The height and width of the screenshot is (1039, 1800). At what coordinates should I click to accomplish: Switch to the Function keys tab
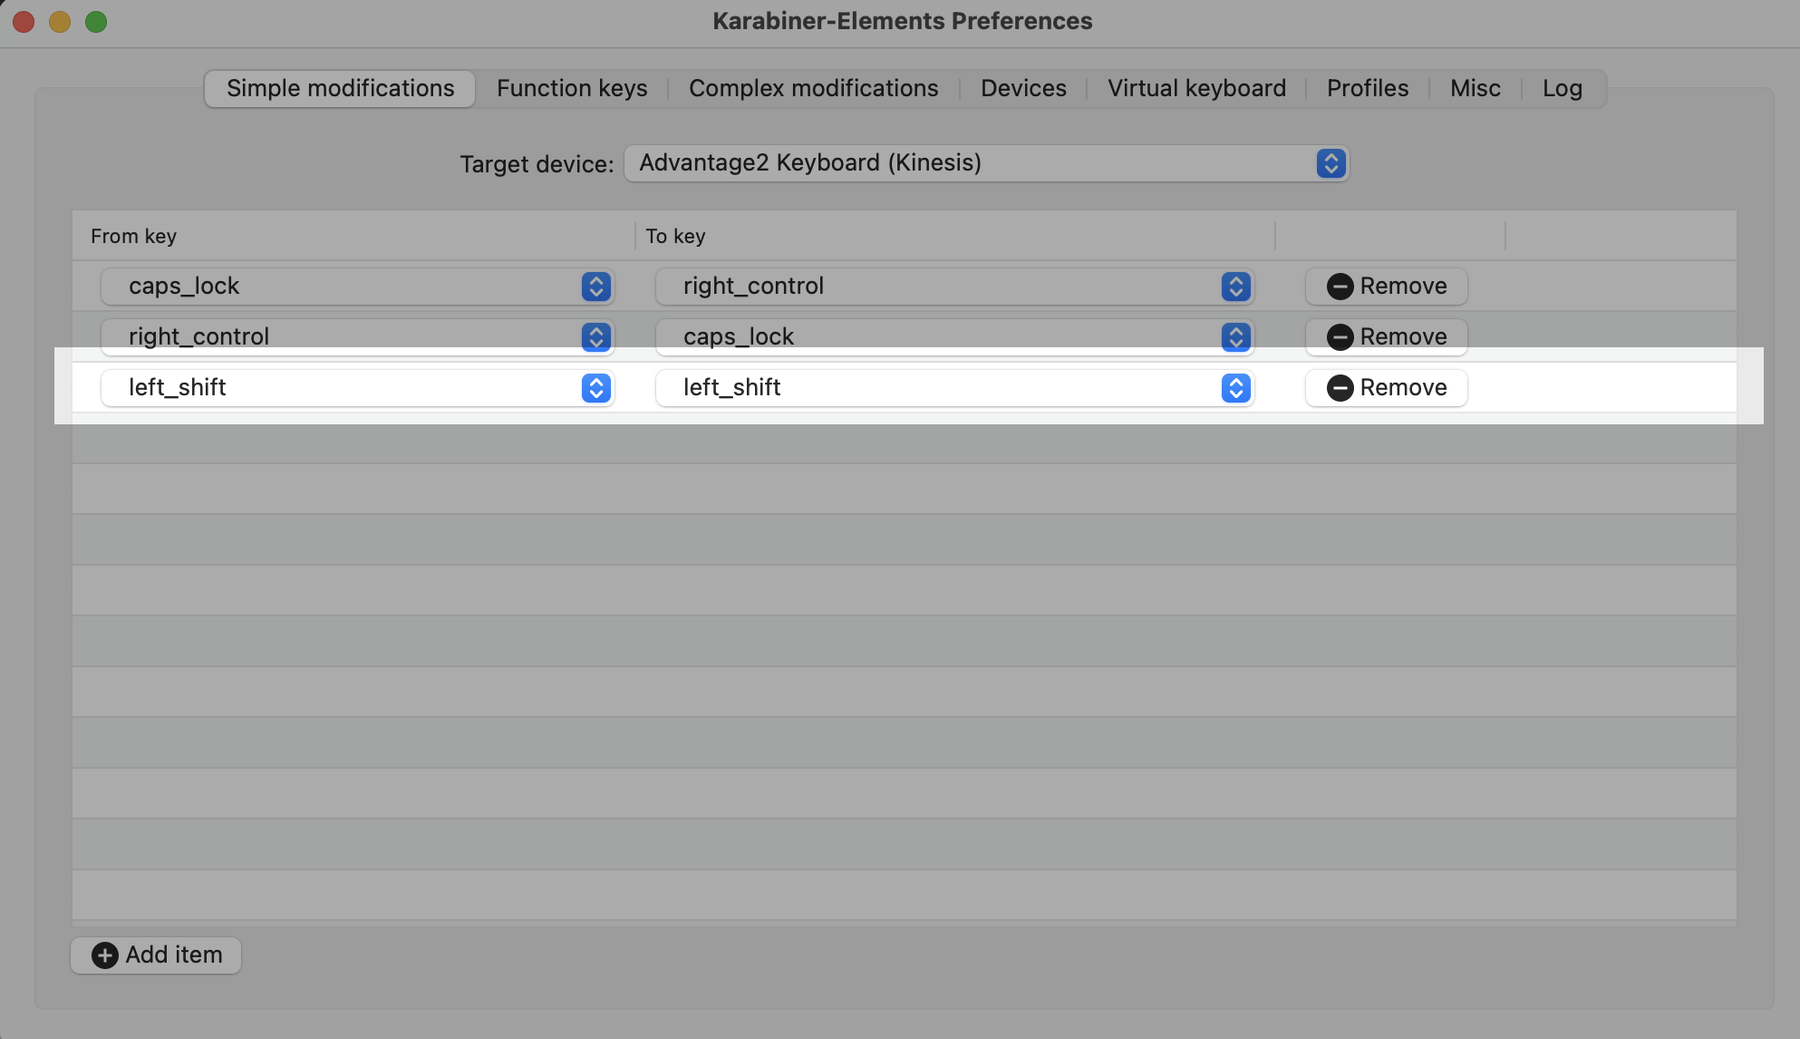pos(572,88)
